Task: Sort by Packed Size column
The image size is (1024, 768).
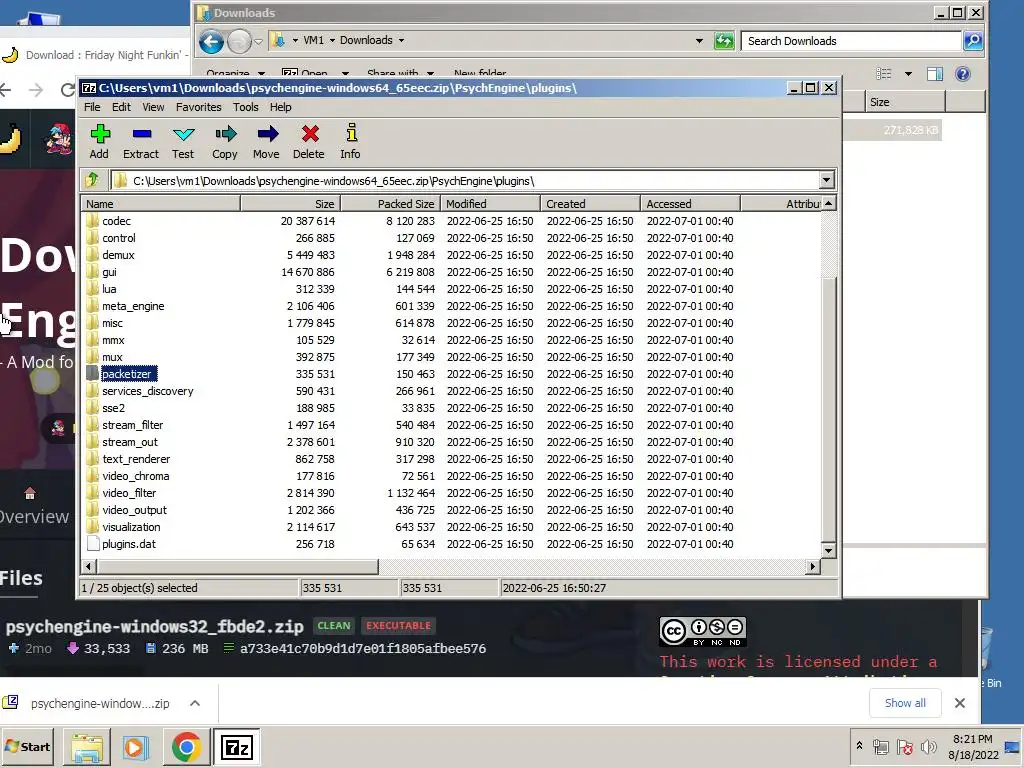Action: click(x=391, y=204)
